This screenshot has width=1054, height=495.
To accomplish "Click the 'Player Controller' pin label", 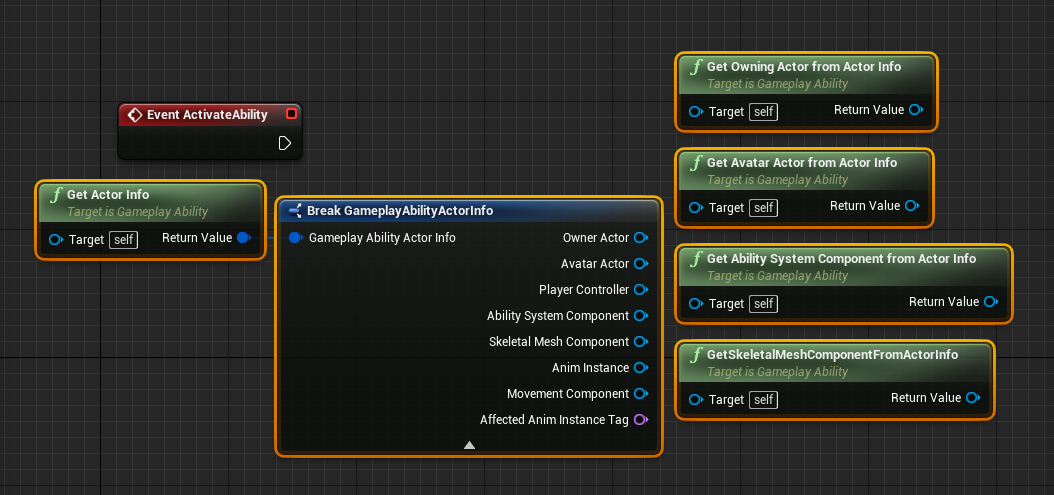I will coord(584,290).
